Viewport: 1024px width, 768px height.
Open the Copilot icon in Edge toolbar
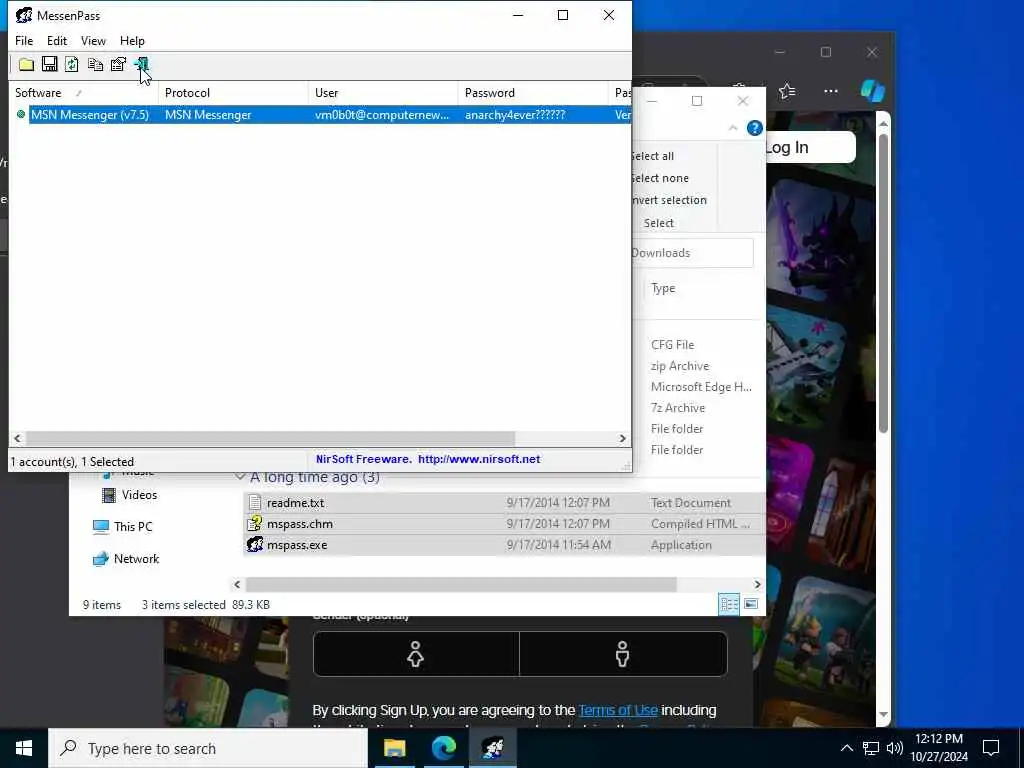tap(872, 91)
